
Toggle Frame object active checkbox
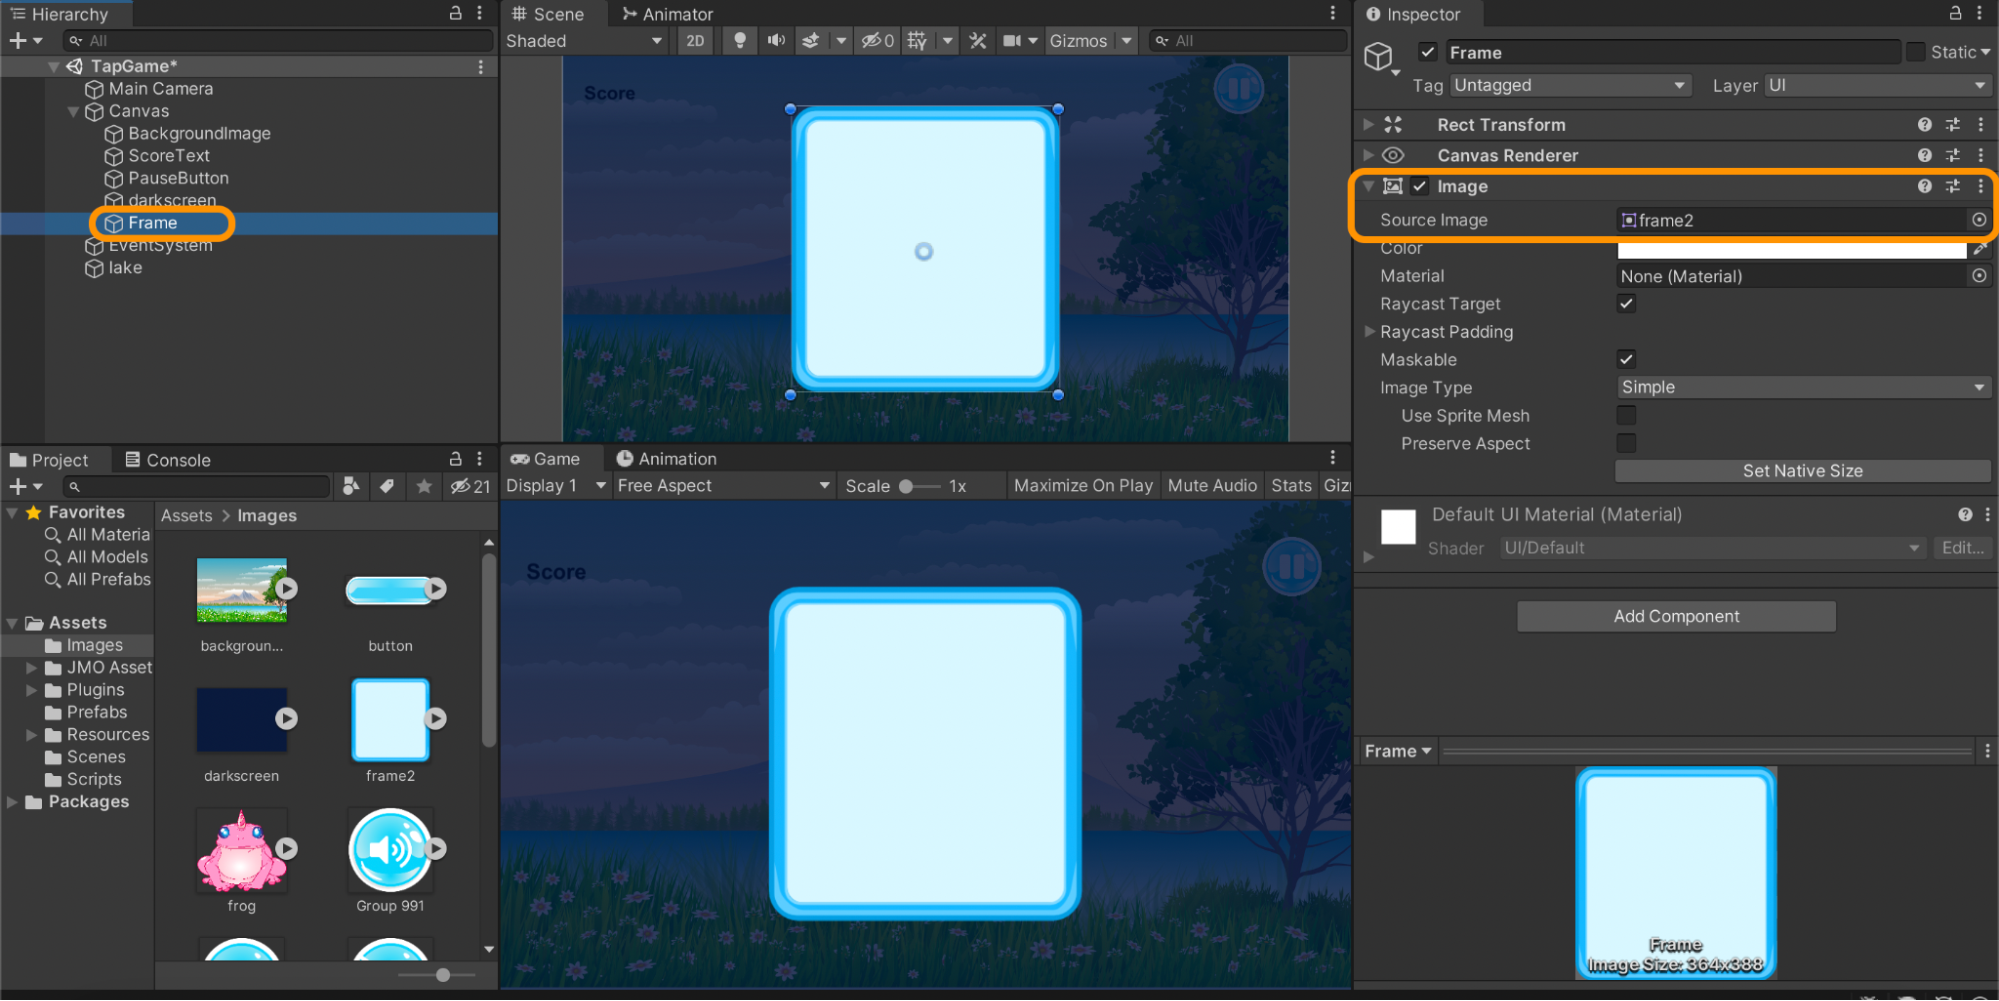point(1428,52)
